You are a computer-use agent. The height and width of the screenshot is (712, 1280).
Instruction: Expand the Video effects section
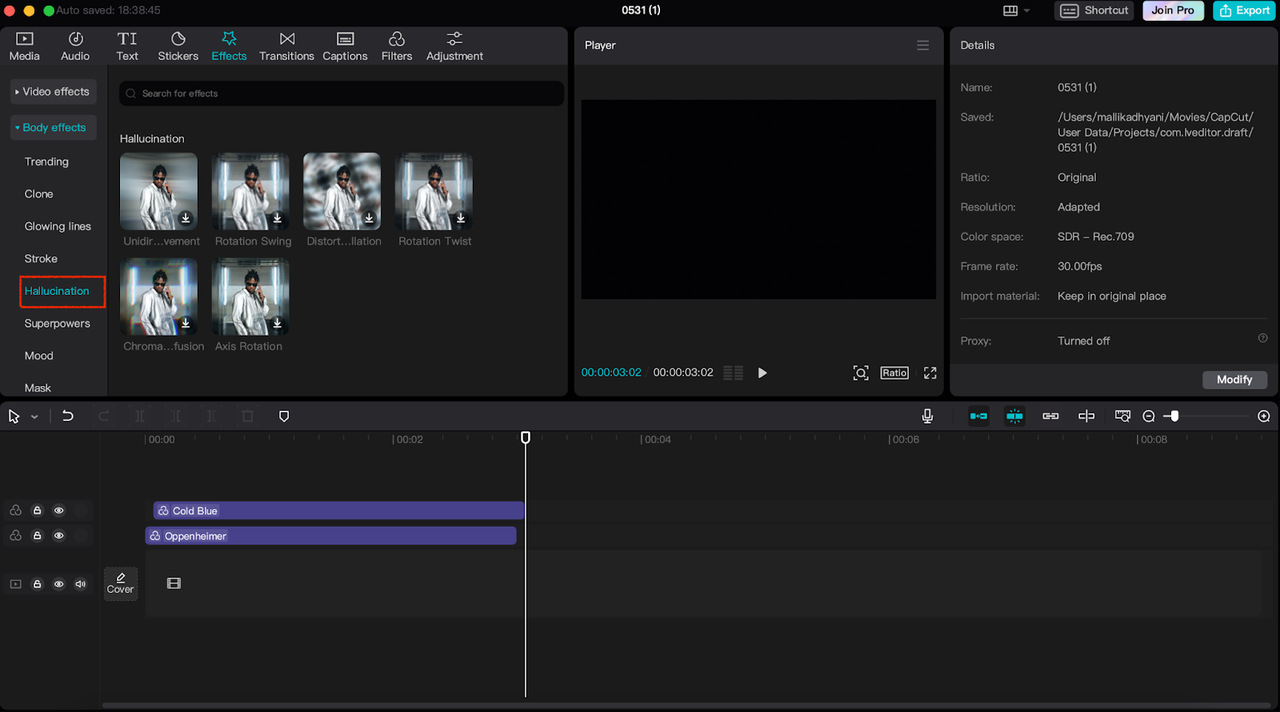[53, 92]
